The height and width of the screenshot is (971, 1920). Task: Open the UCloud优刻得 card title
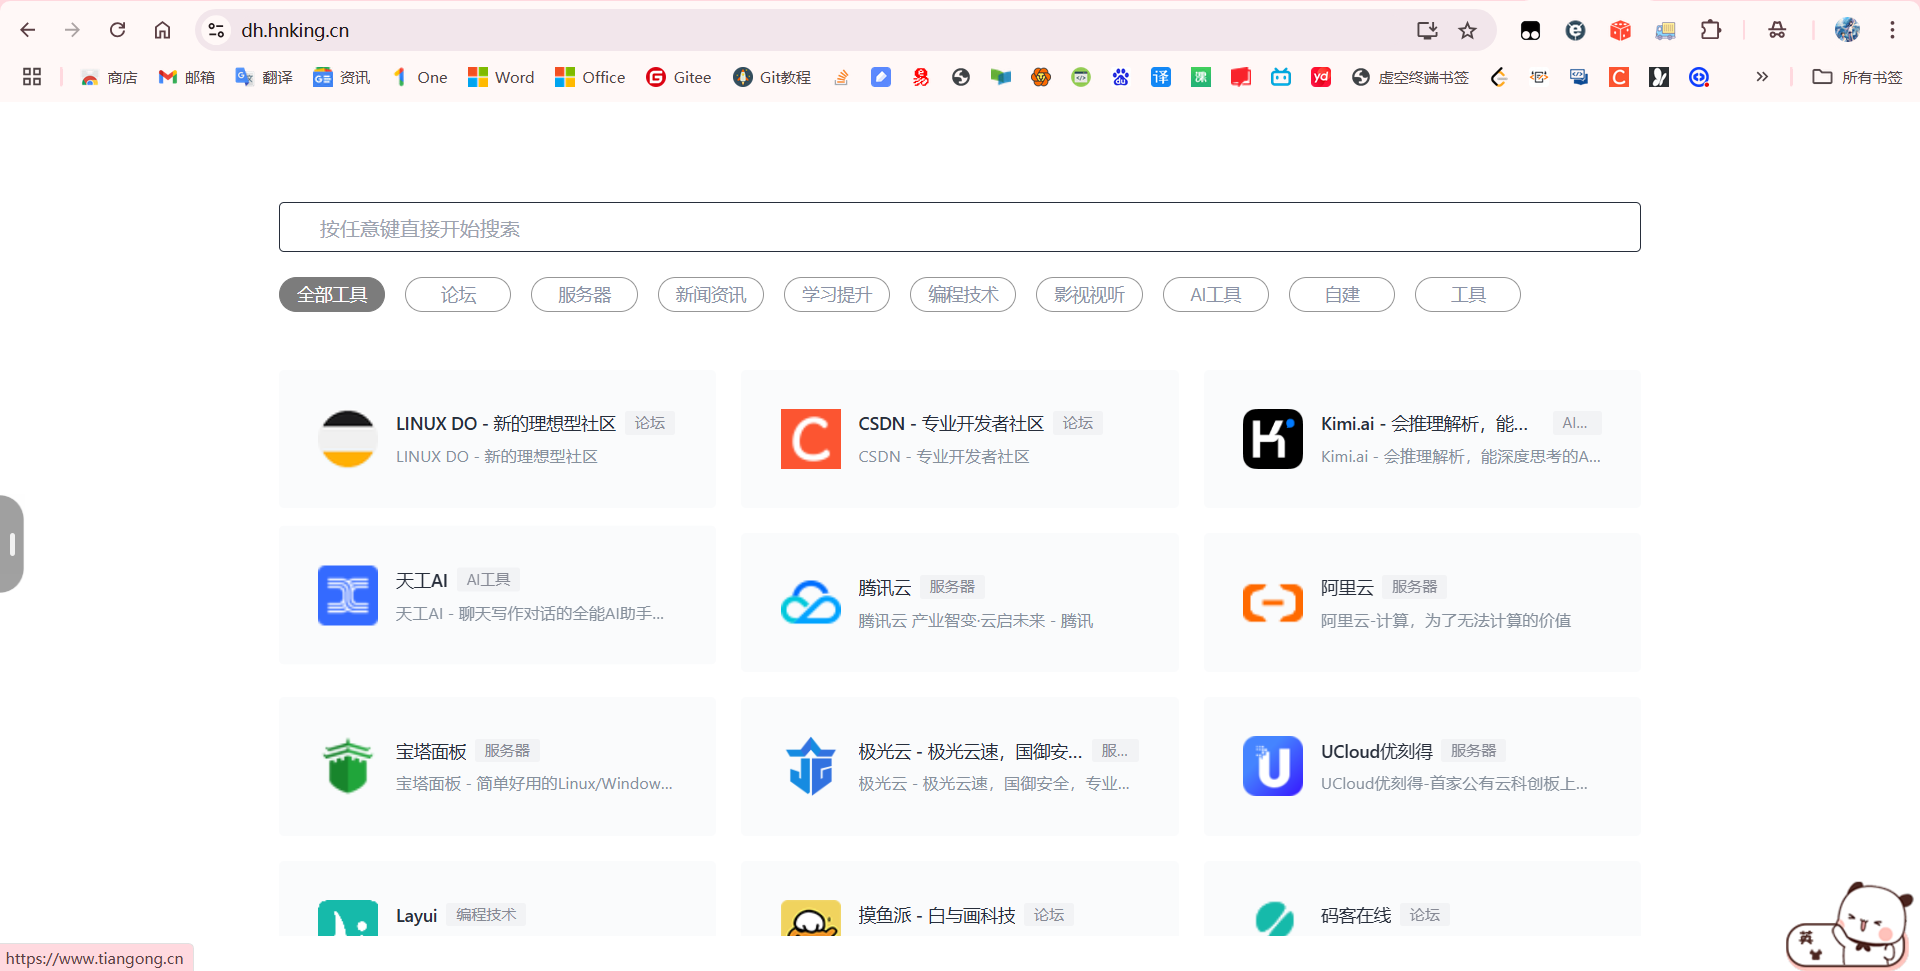click(1377, 751)
